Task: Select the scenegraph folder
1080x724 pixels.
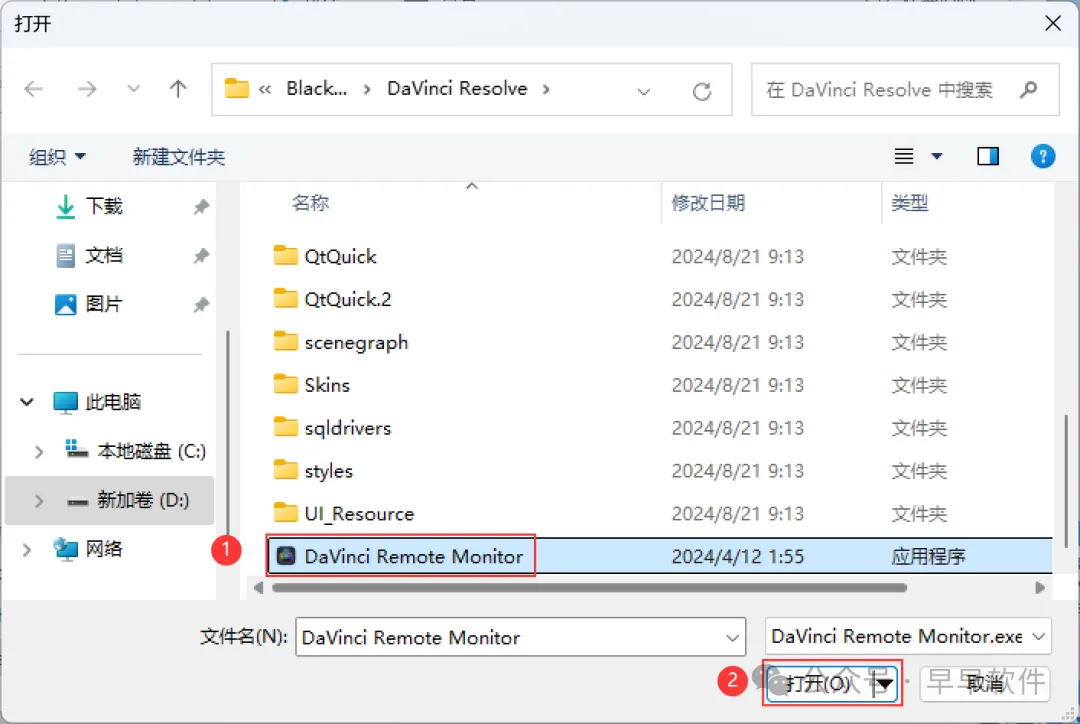Action: tap(356, 342)
